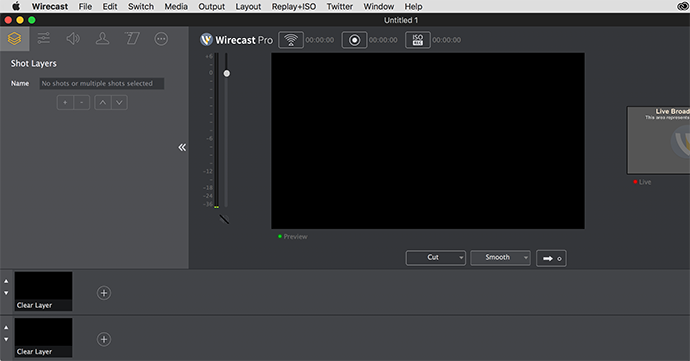
Task: Start recording with the record button
Action: tap(354, 40)
